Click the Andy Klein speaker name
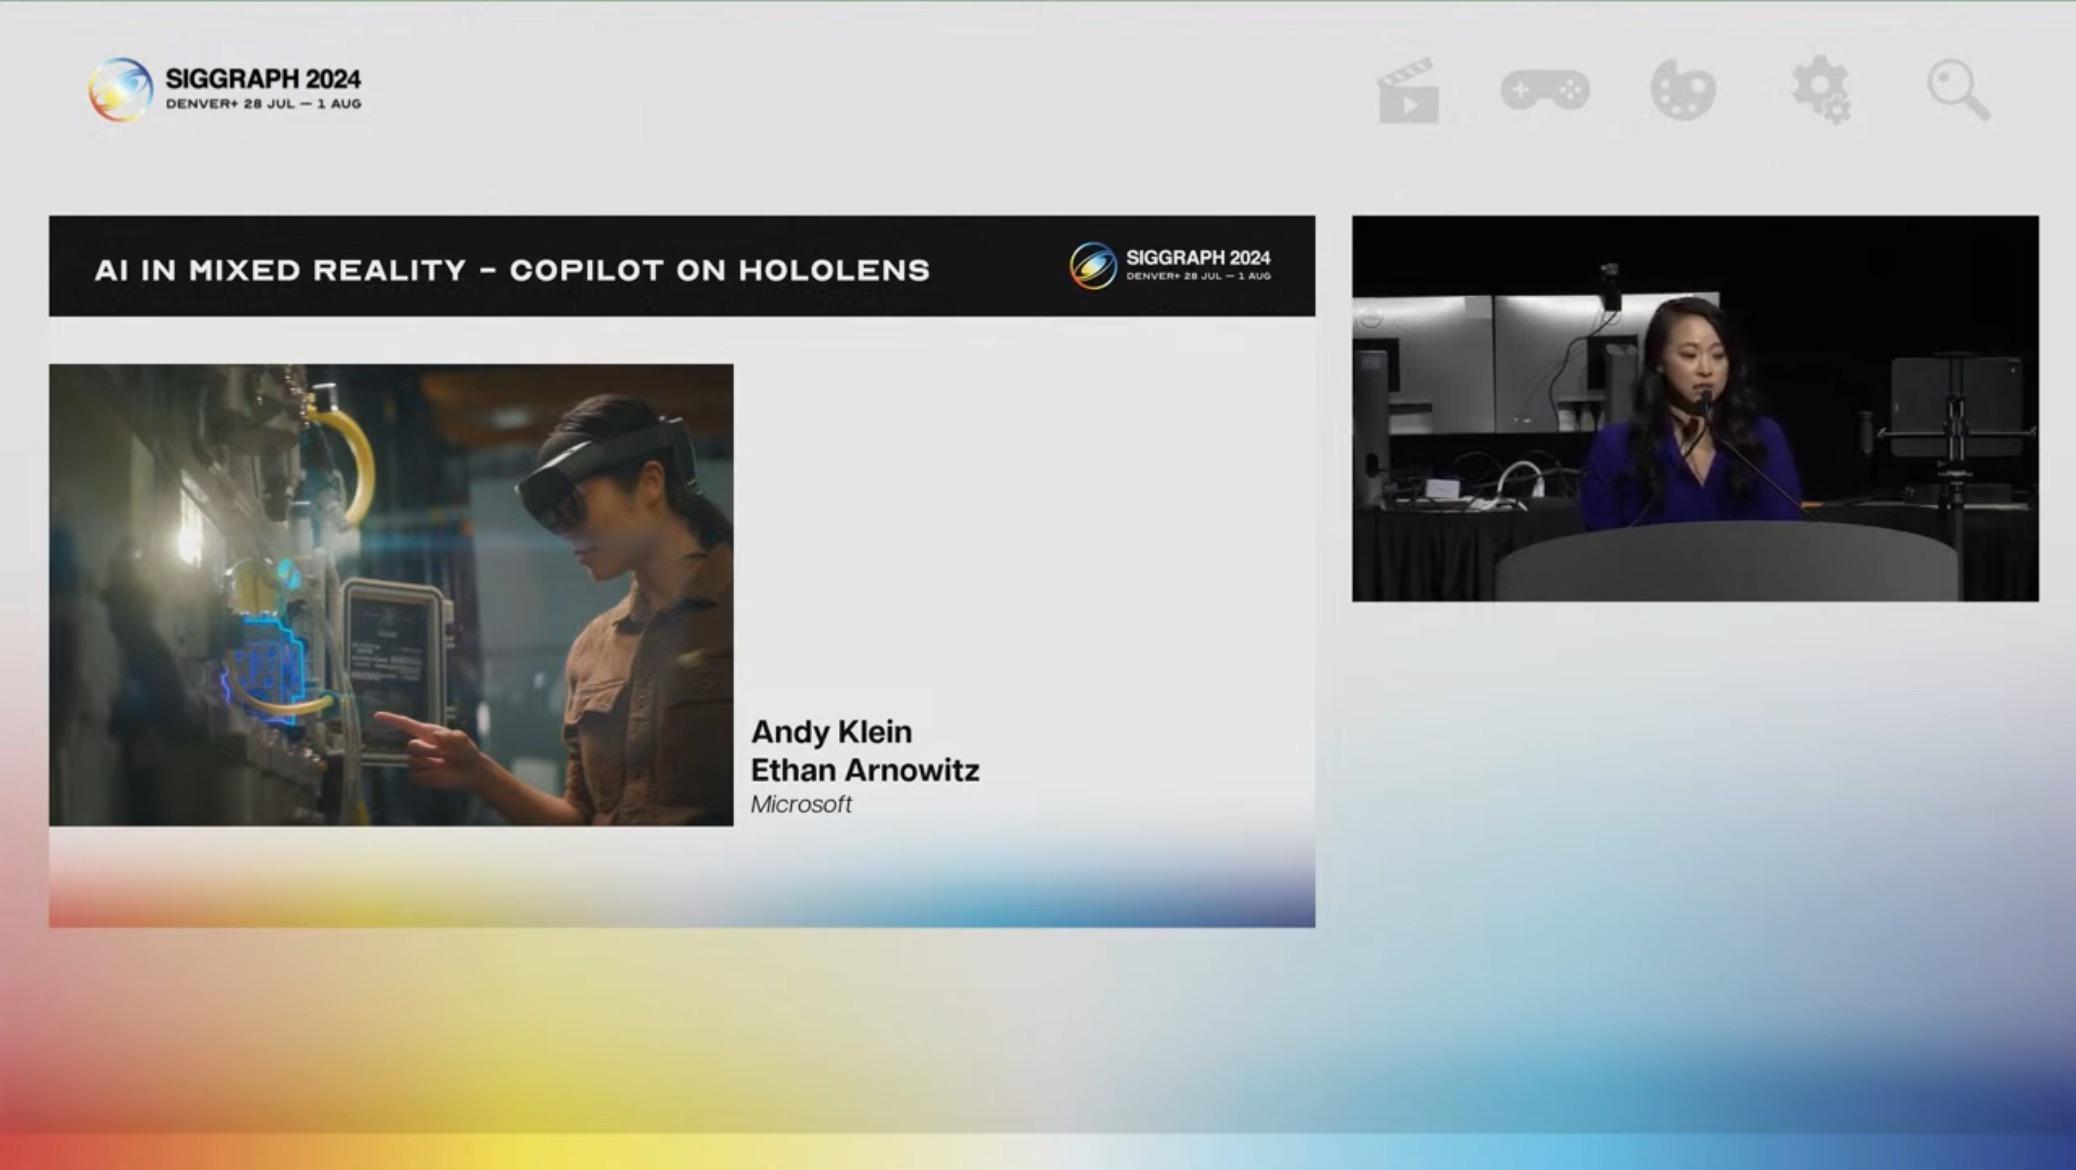Viewport: 2076px width, 1170px height. click(833, 731)
